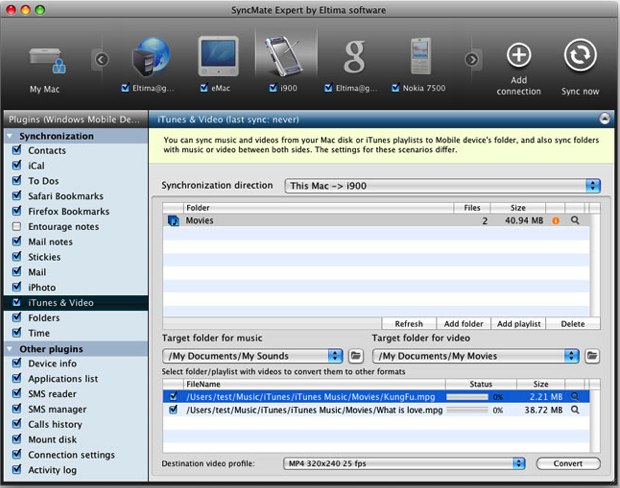Open the Activity log plugin

(76, 470)
